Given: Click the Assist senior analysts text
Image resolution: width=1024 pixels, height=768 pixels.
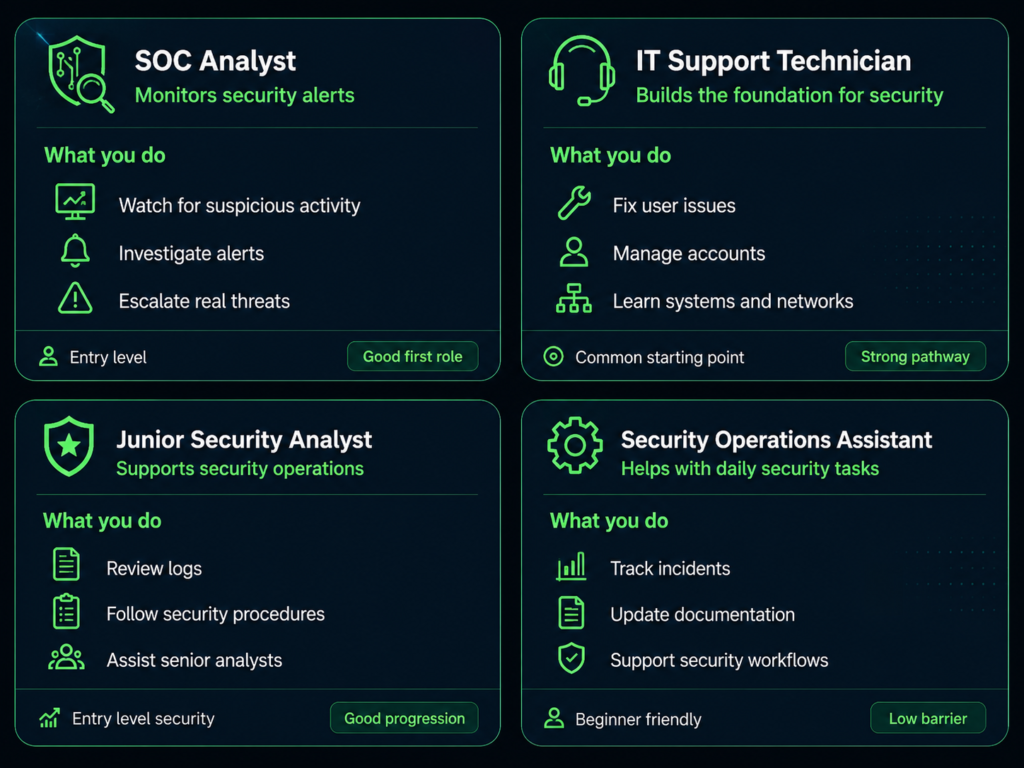Looking at the screenshot, I should 195,660.
